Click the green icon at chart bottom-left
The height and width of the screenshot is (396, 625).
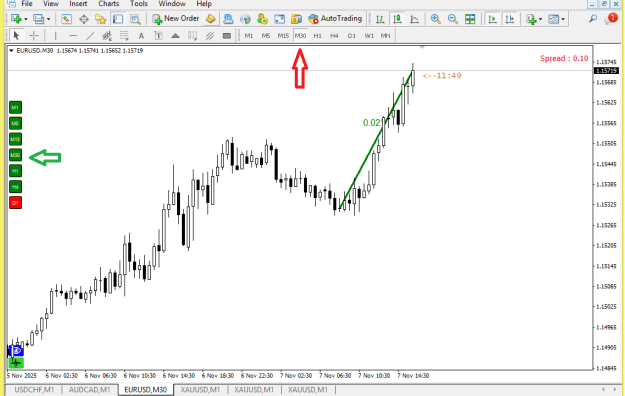pyautogui.click(x=16, y=363)
